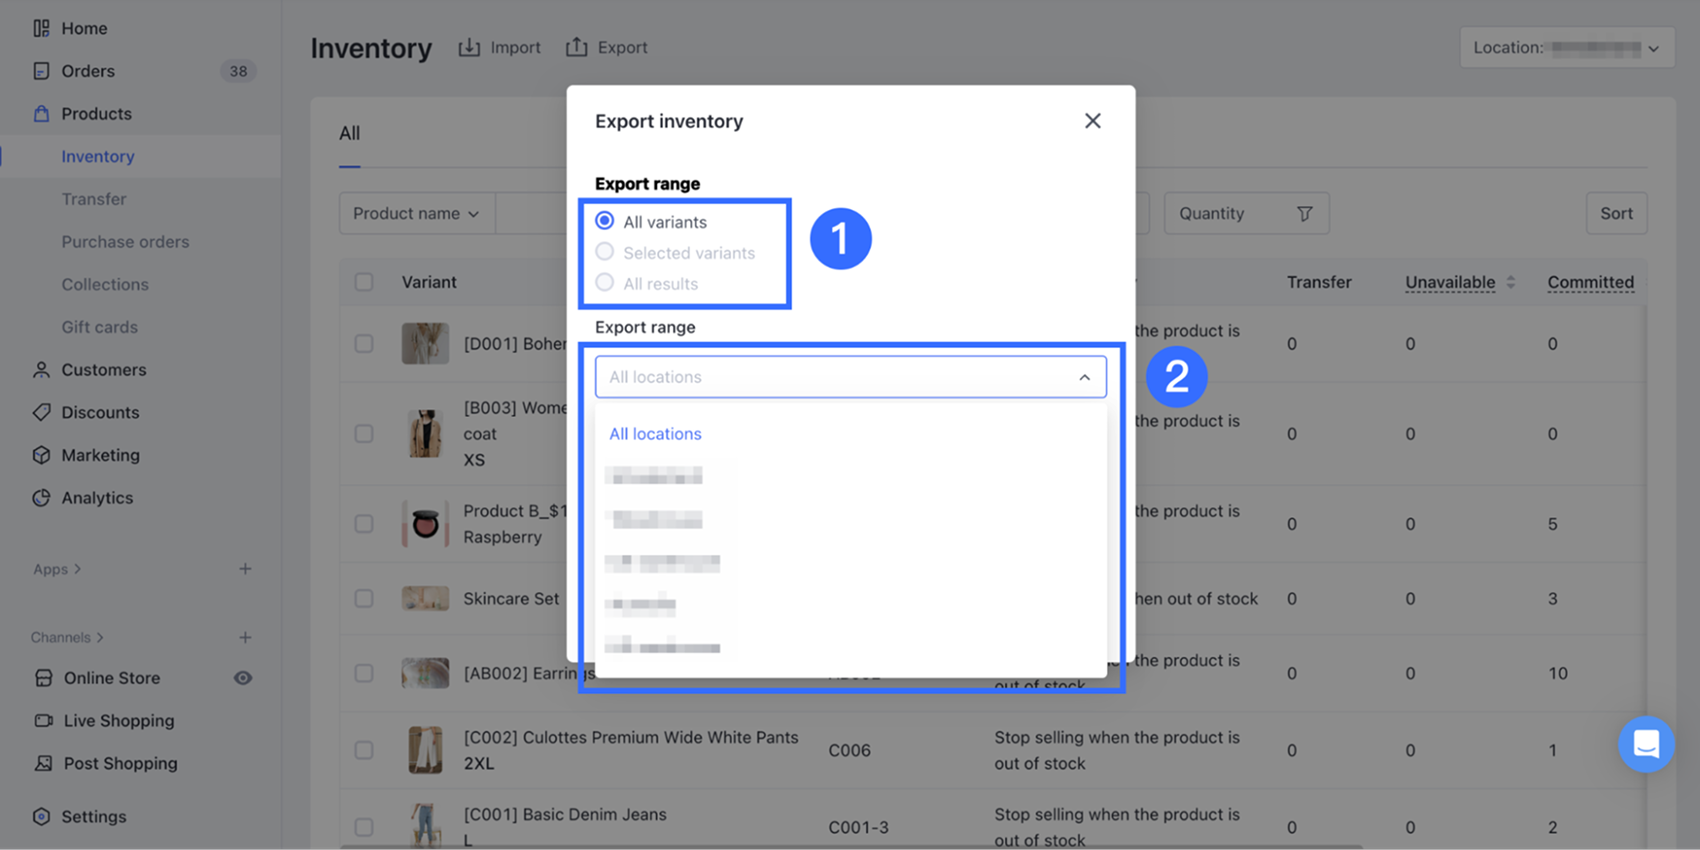Toggle the select-all checkbox in table header

[364, 282]
